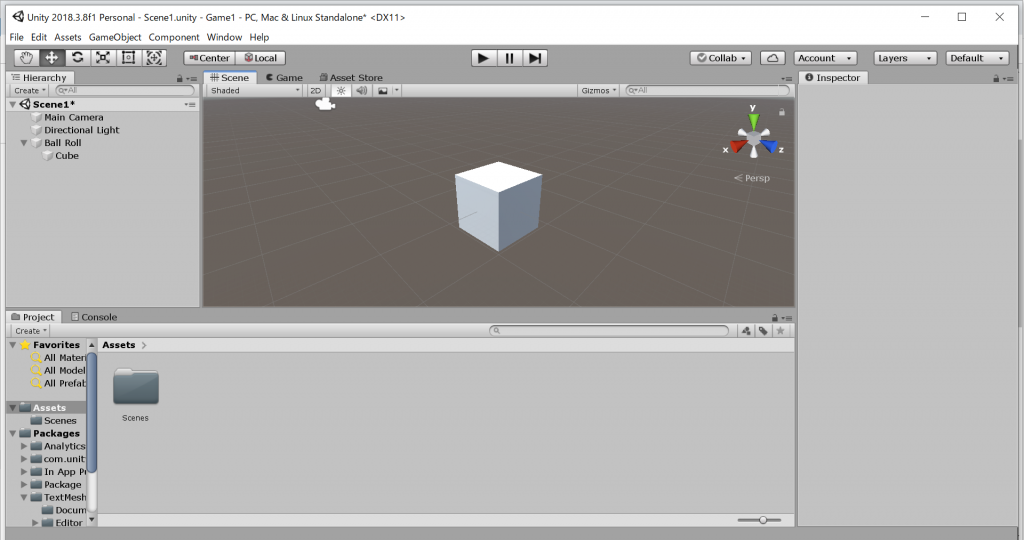Click the Hierarchy search field

click(x=125, y=91)
